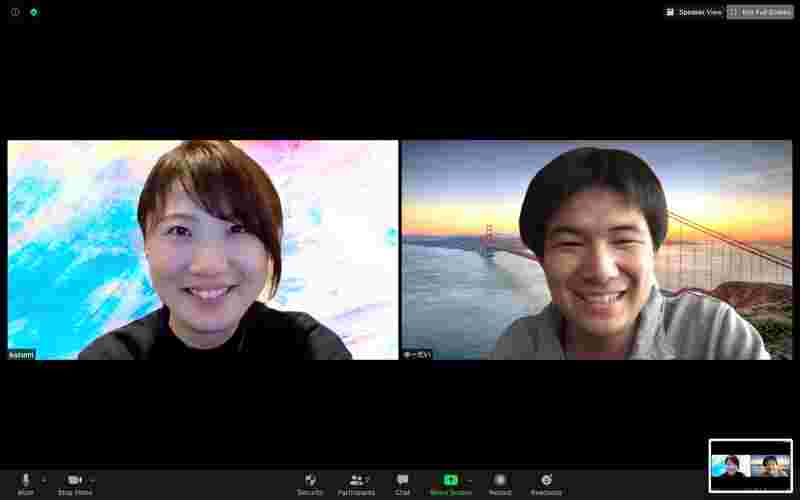Select the right participant's video with bridge background
Image resolution: width=800 pixels, height=500 pixels.
(x=597, y=250)
